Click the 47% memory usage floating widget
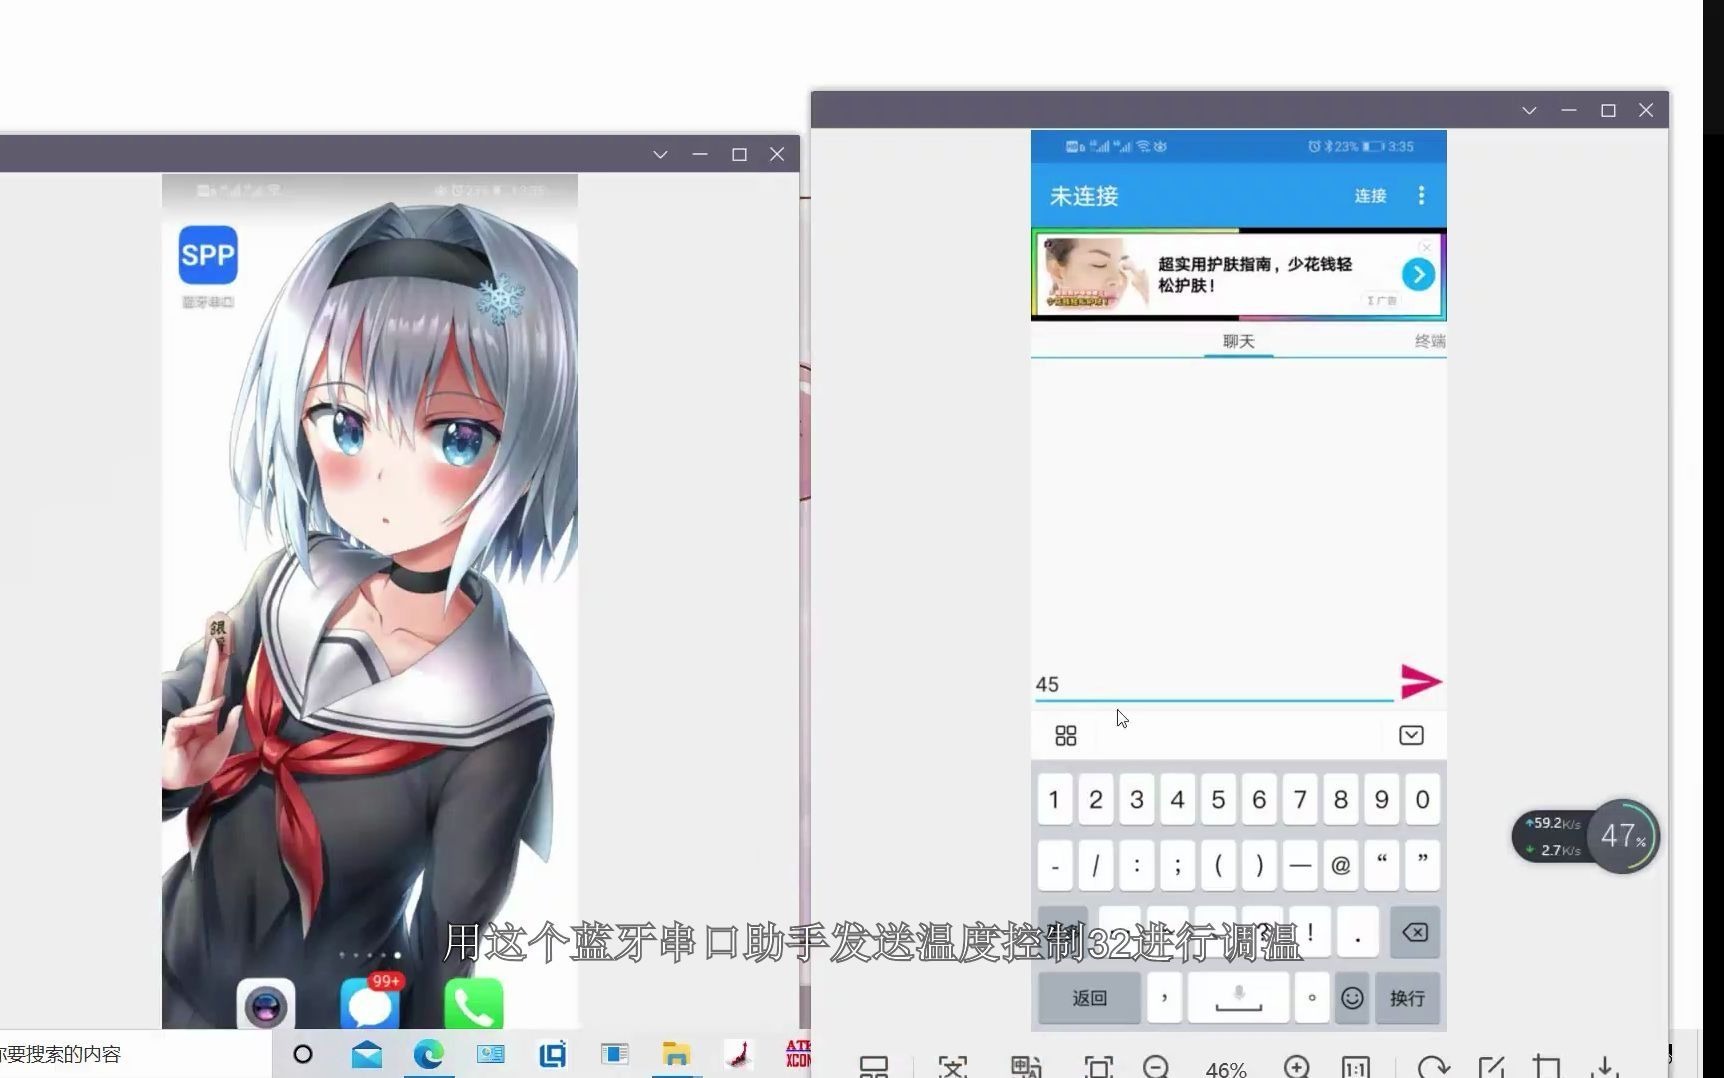This screenshot has width=1724, height=1078. pyautogui.click(x=1623, y=835)
